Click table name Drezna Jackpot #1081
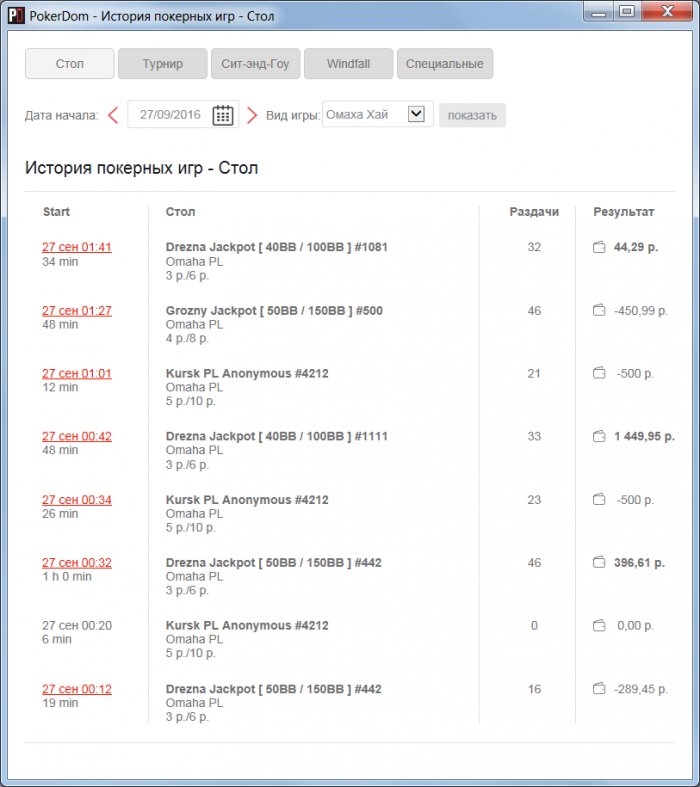This screenshot has width=700, height=787. tap(276, 247)
